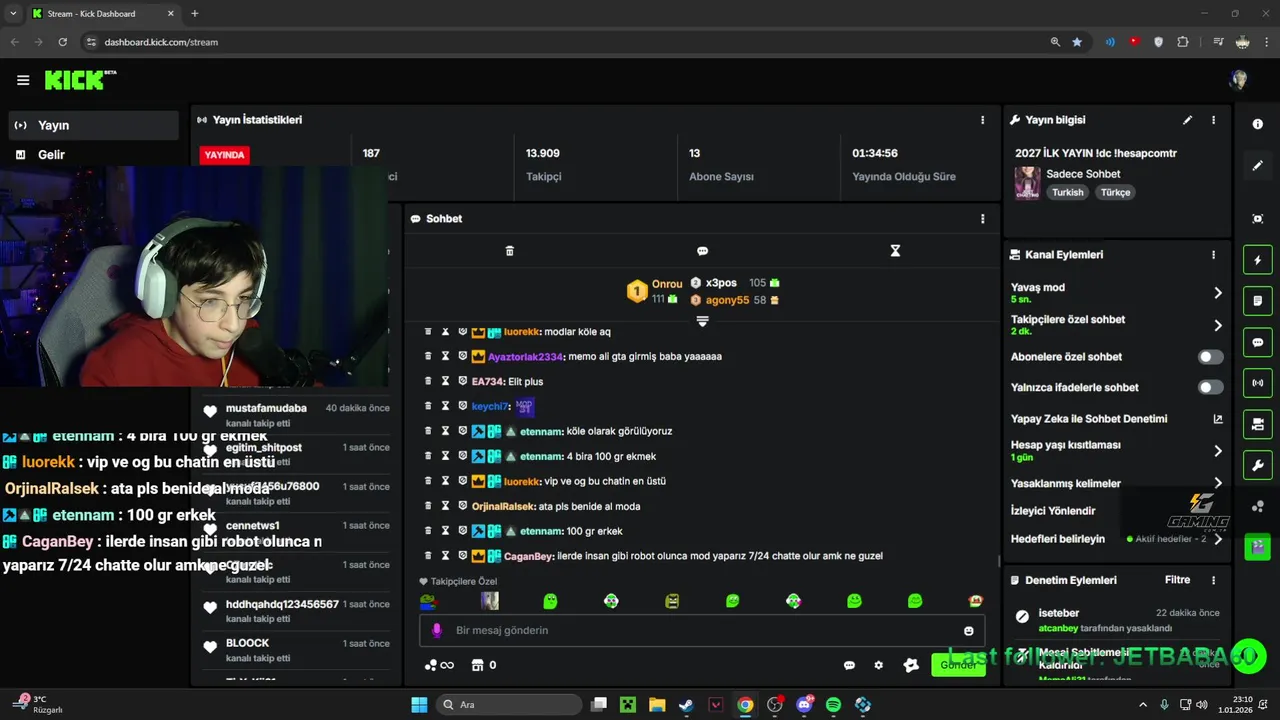
Task: Open the profile avatar menu
Action: point(1239,80)
